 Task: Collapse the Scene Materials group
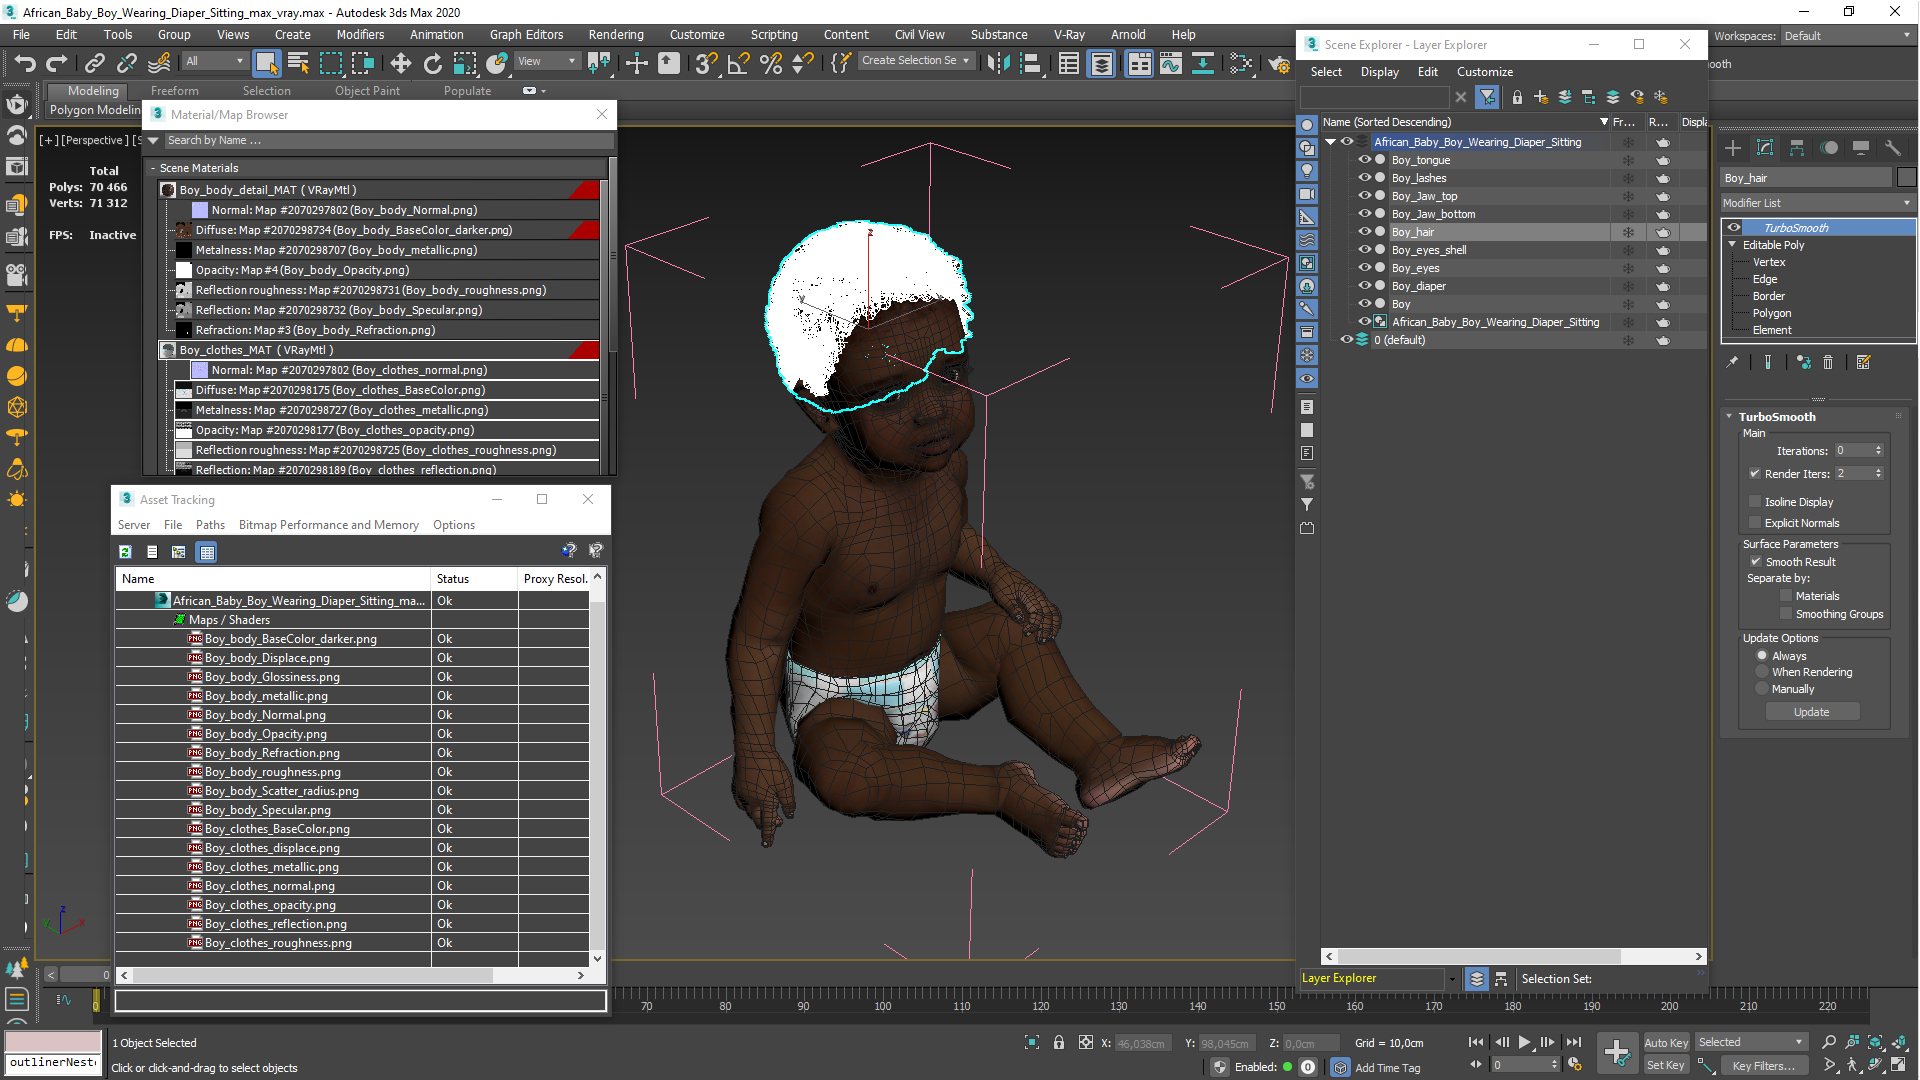click(x=153, y=168)
